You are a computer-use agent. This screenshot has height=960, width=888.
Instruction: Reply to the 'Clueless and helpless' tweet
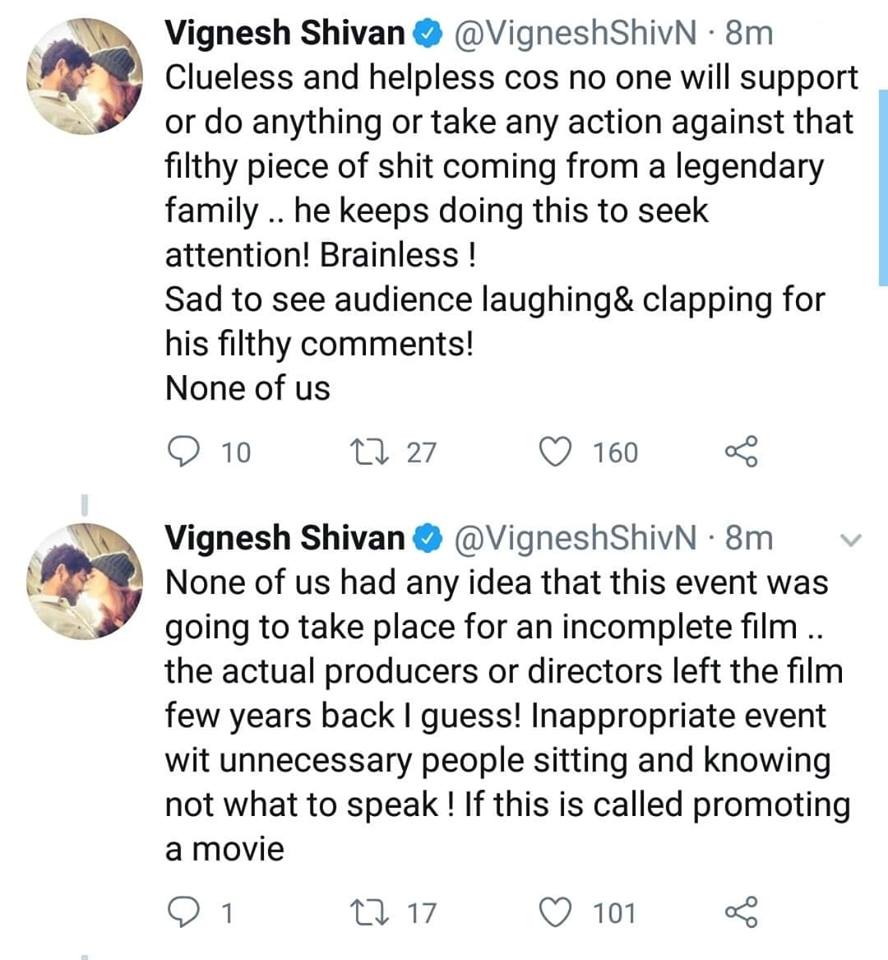(182, 453)
